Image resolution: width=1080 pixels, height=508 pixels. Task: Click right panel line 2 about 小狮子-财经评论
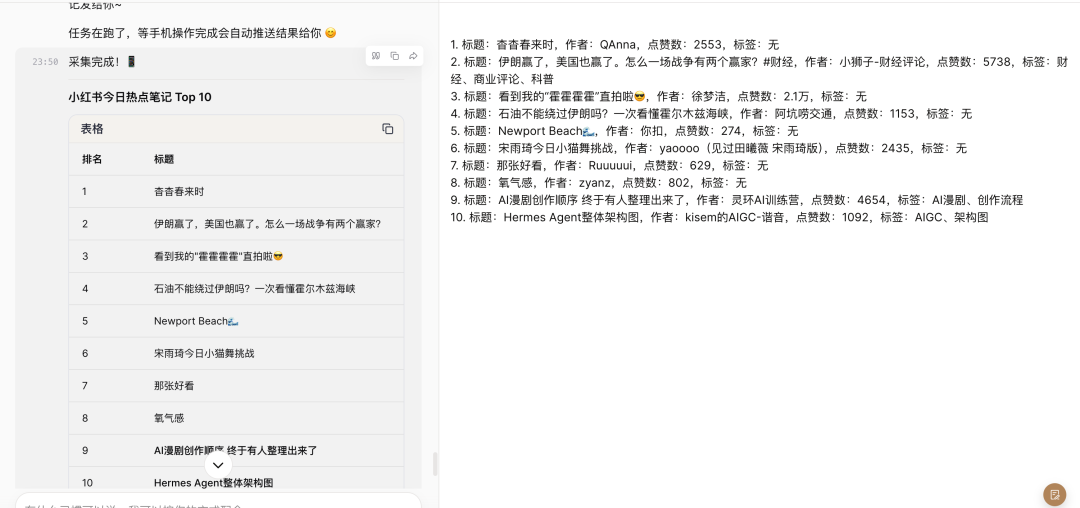point(760,70)
